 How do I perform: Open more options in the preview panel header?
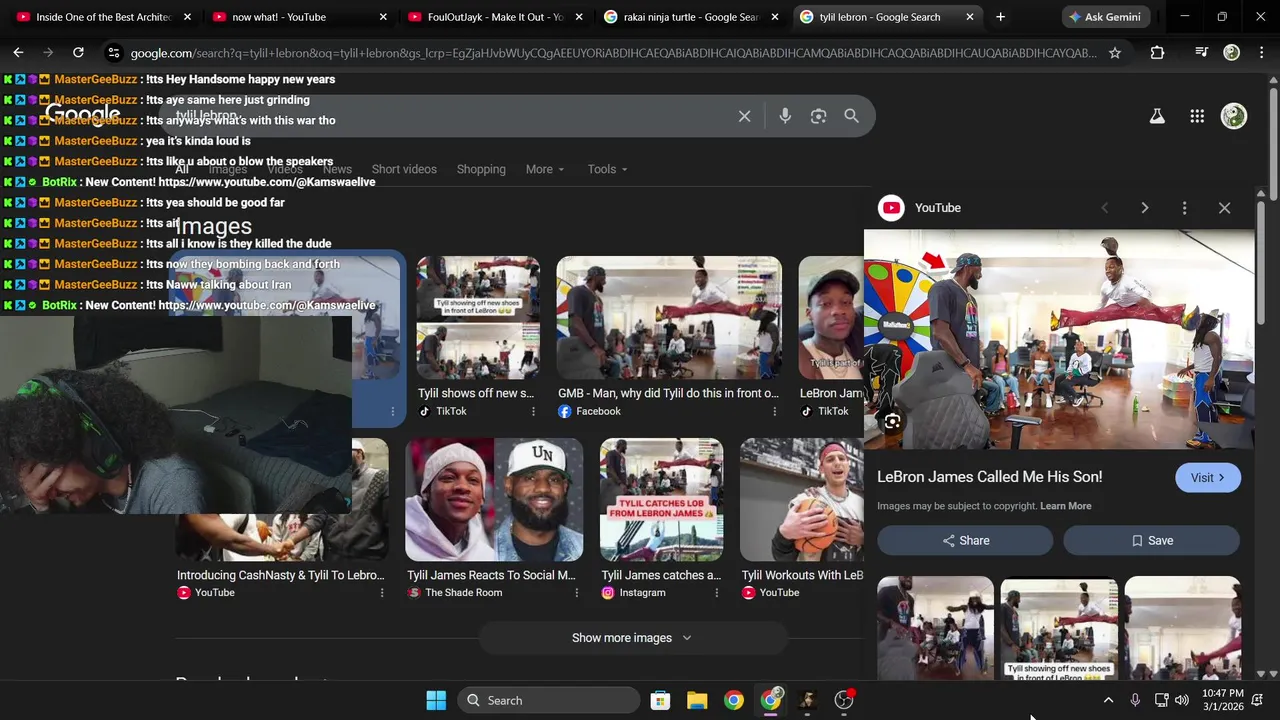1184,208
